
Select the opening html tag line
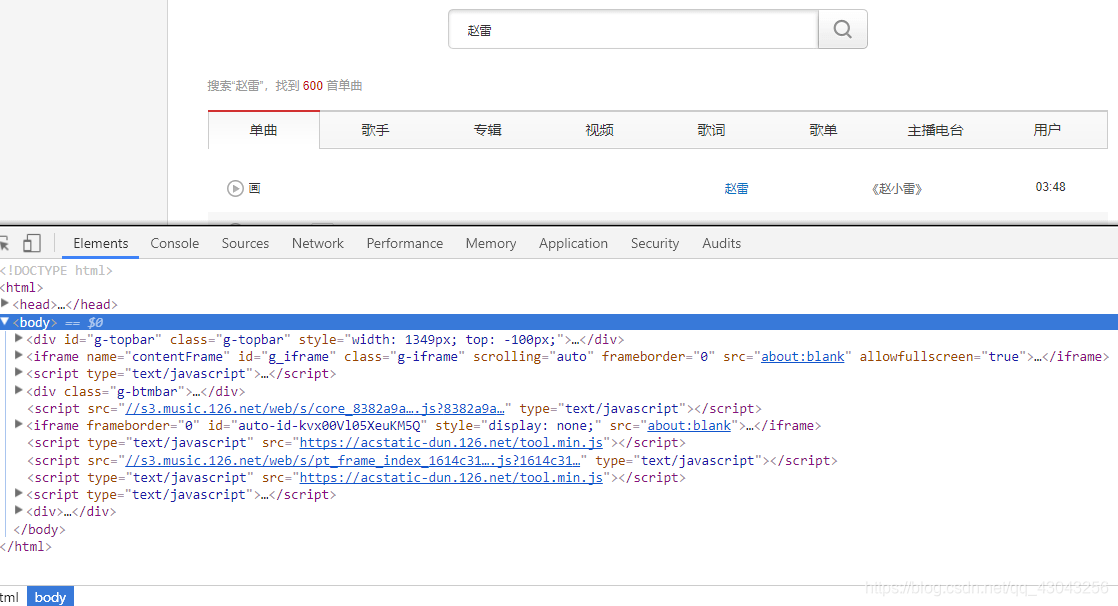[x=21, y=287]
